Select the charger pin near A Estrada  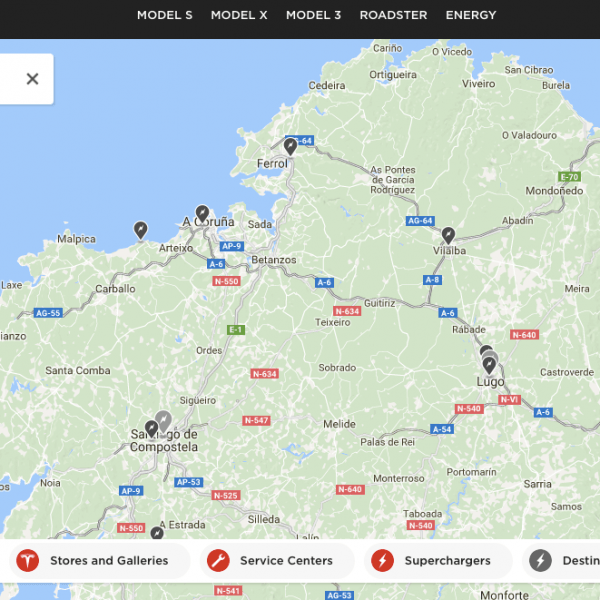pos(157,533)
